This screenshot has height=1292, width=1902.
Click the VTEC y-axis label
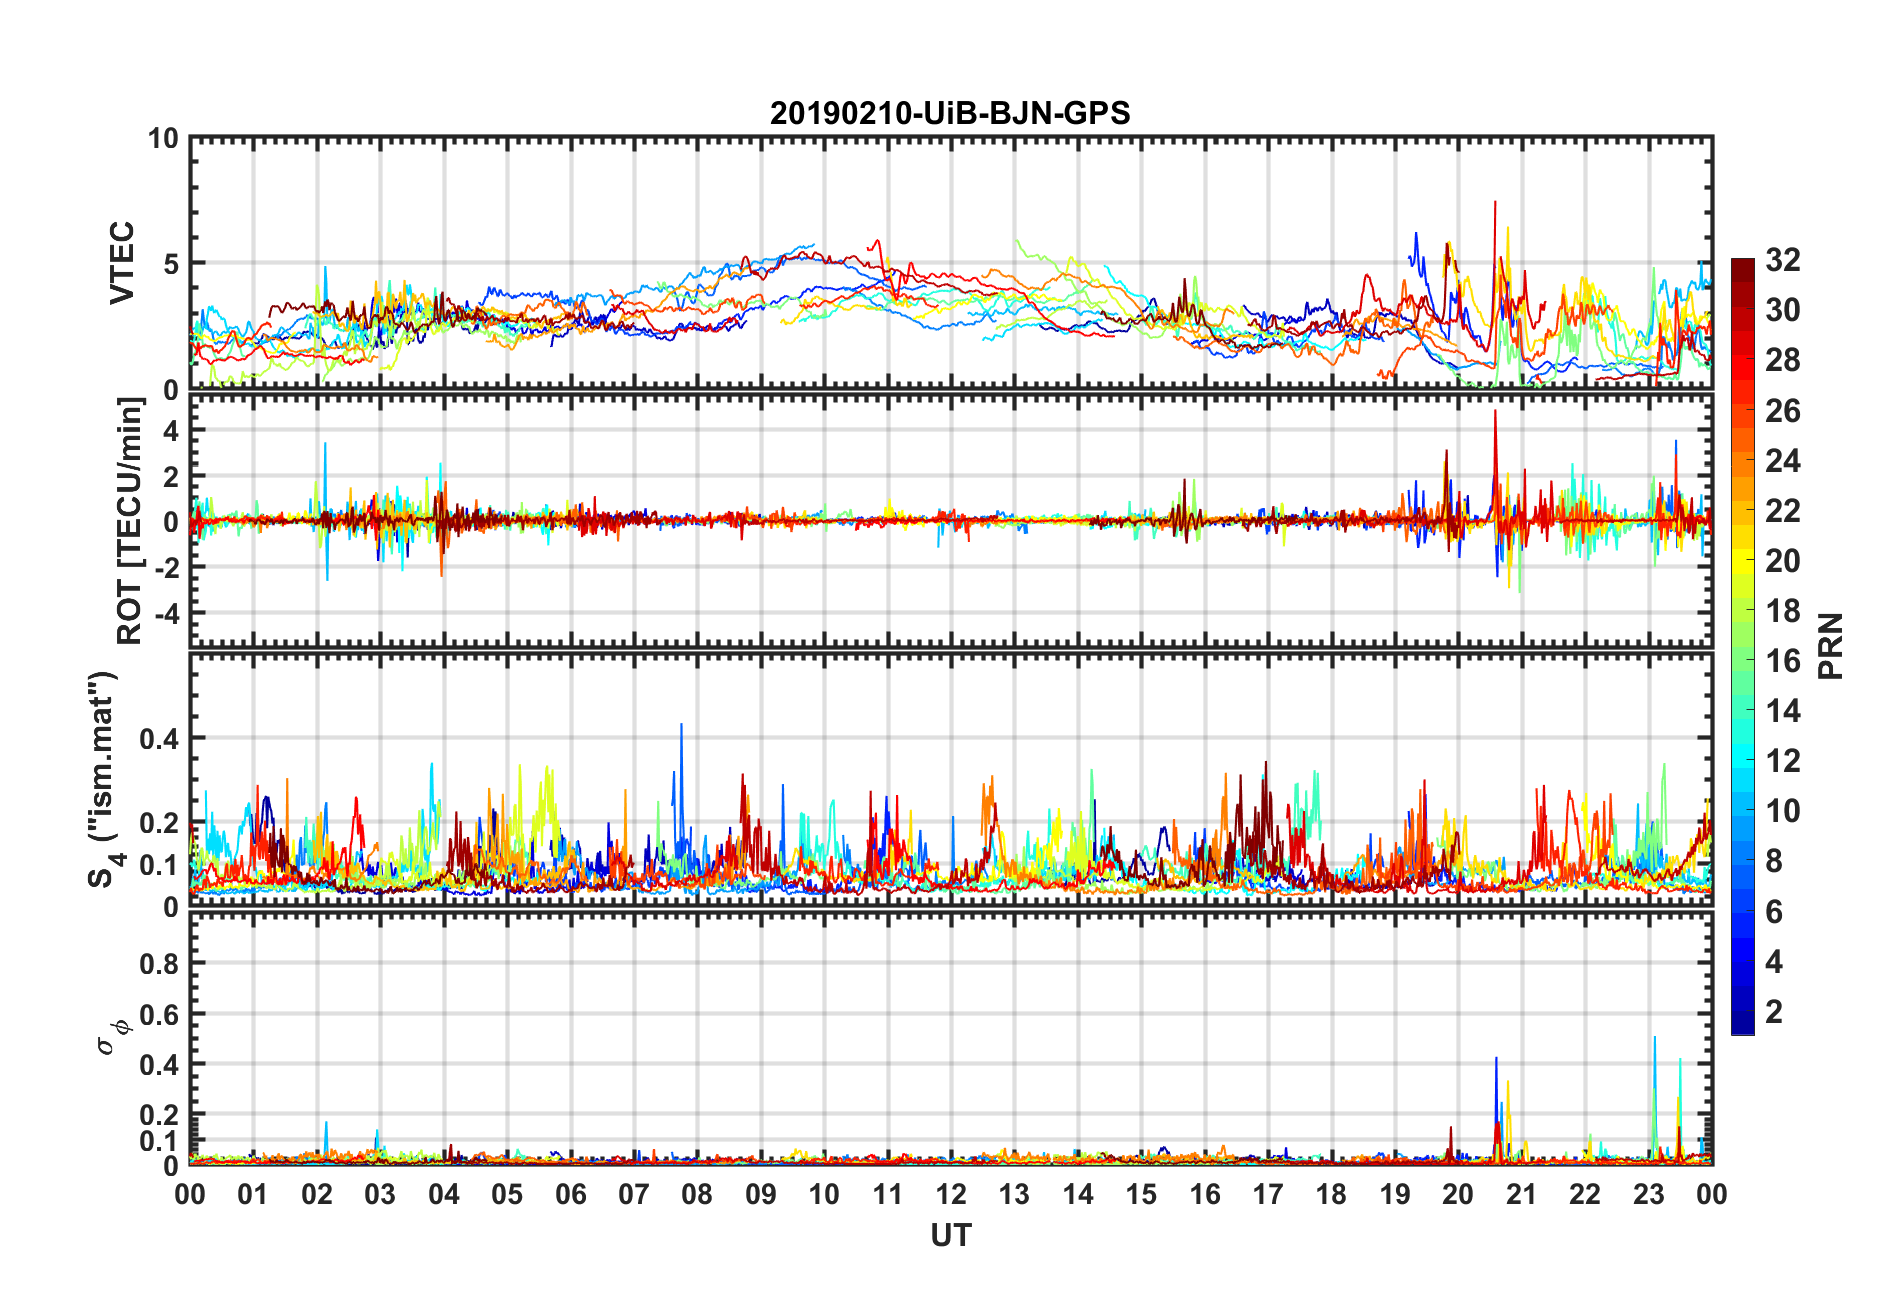pos(122,263)
